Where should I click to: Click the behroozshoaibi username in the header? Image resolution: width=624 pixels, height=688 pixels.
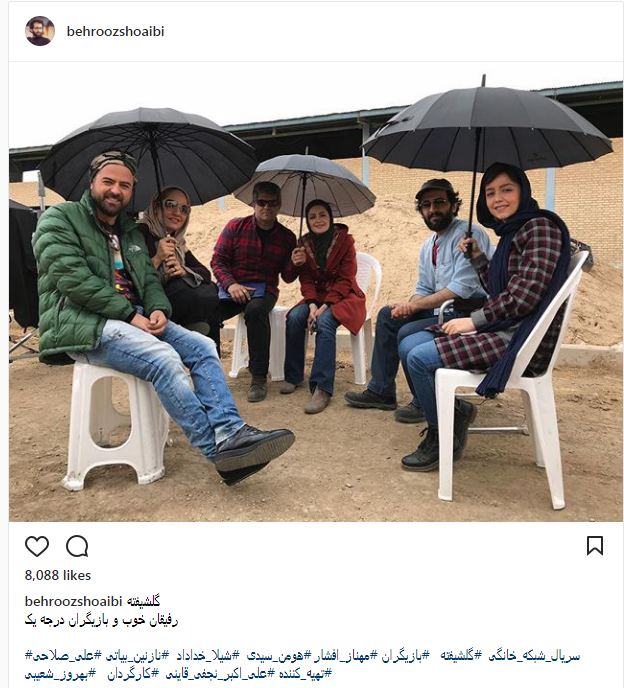click(115, 31)
